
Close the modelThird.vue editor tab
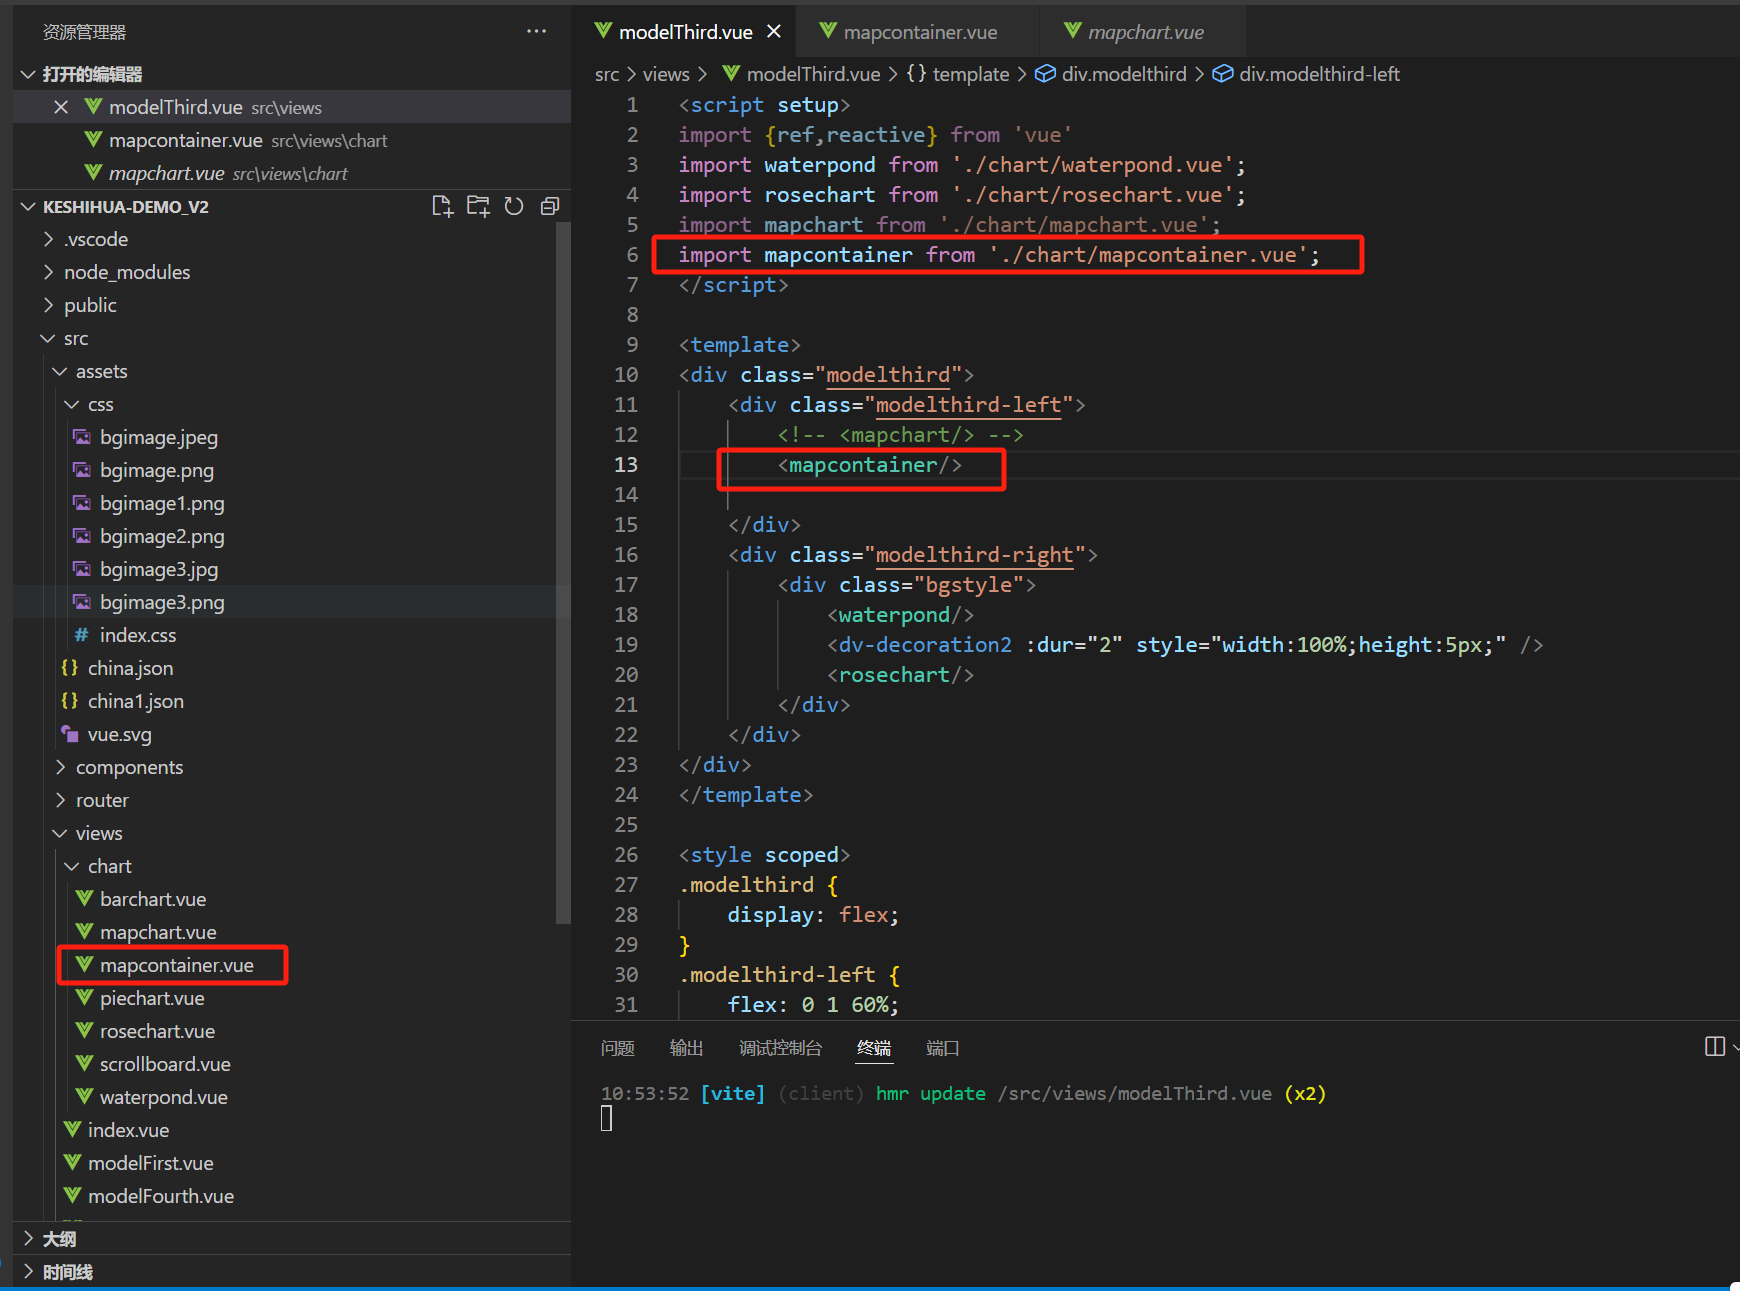774,32
